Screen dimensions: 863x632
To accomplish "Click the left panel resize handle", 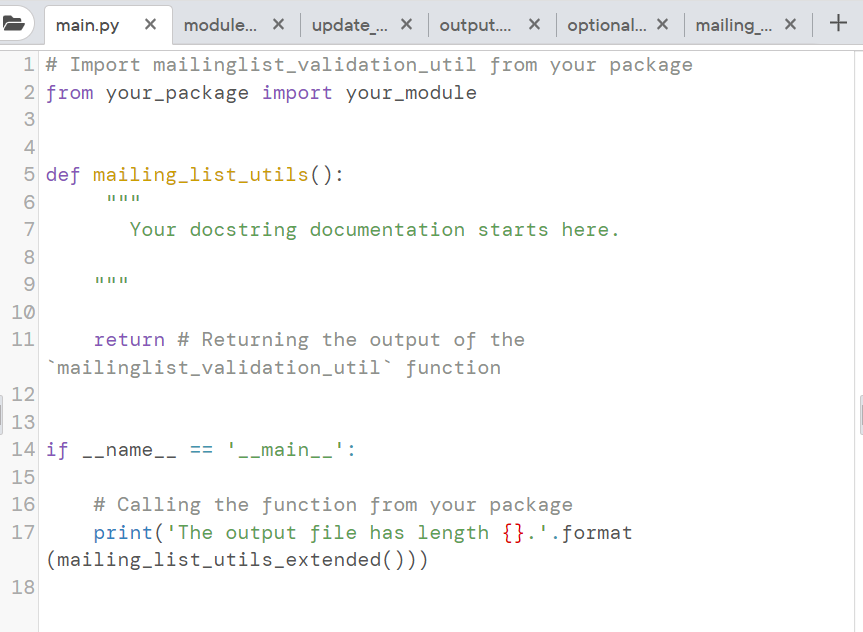I will tap(1, 415).
